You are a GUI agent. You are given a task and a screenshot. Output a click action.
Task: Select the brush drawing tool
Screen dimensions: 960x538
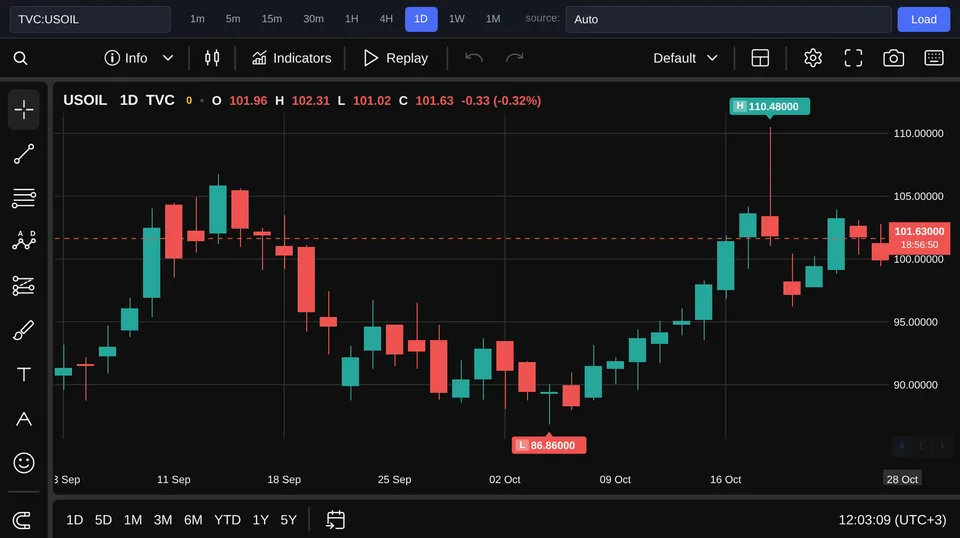coord(24,330)
